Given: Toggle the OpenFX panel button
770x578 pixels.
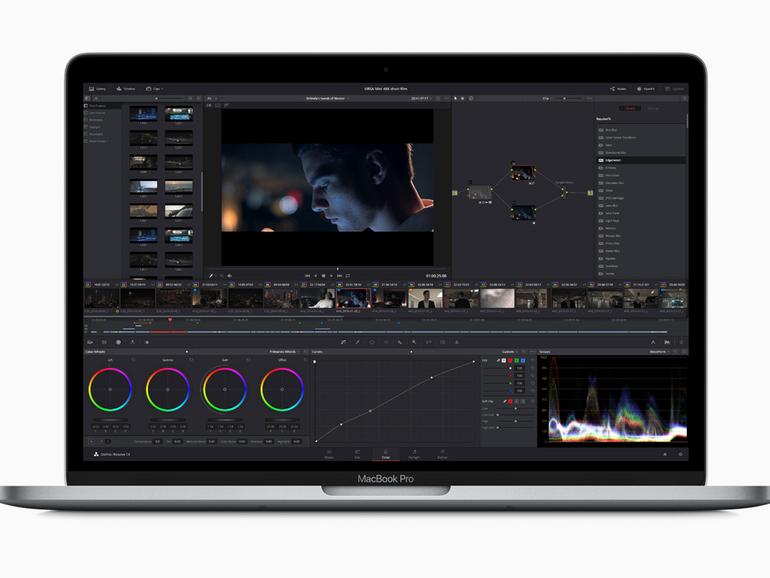Looking at the screenshot, I should pos(646,89).
